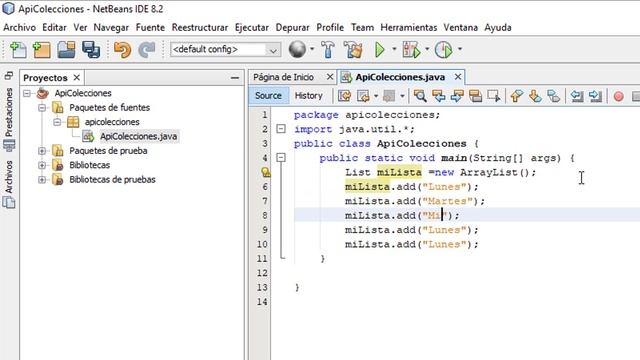Shift Line Left editor icon
This screenshot has width=640, height=360.
[577, 96]
